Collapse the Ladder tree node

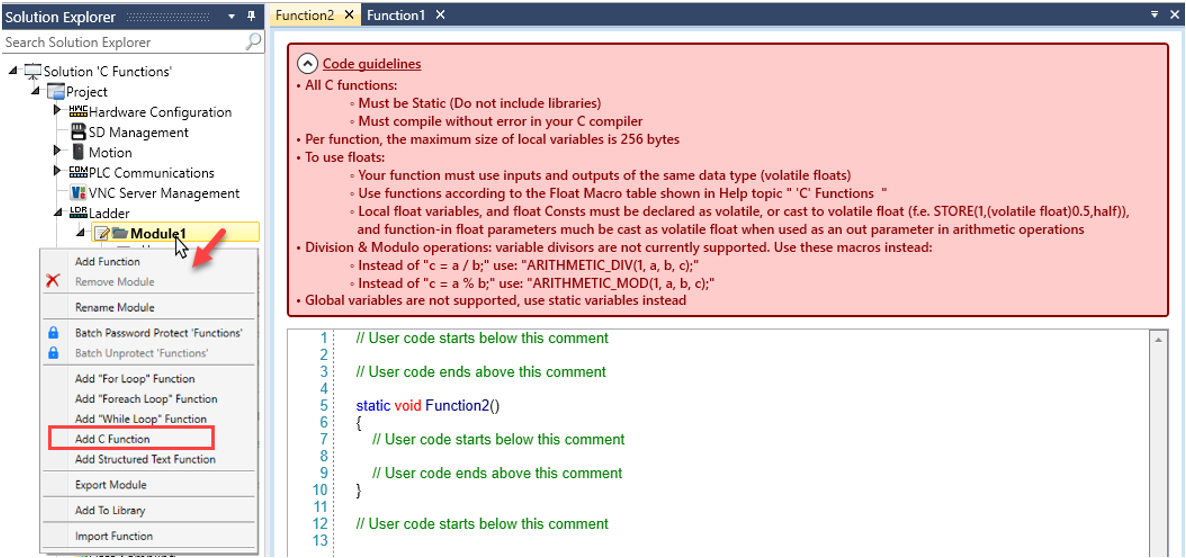click(x=58, y=213)
